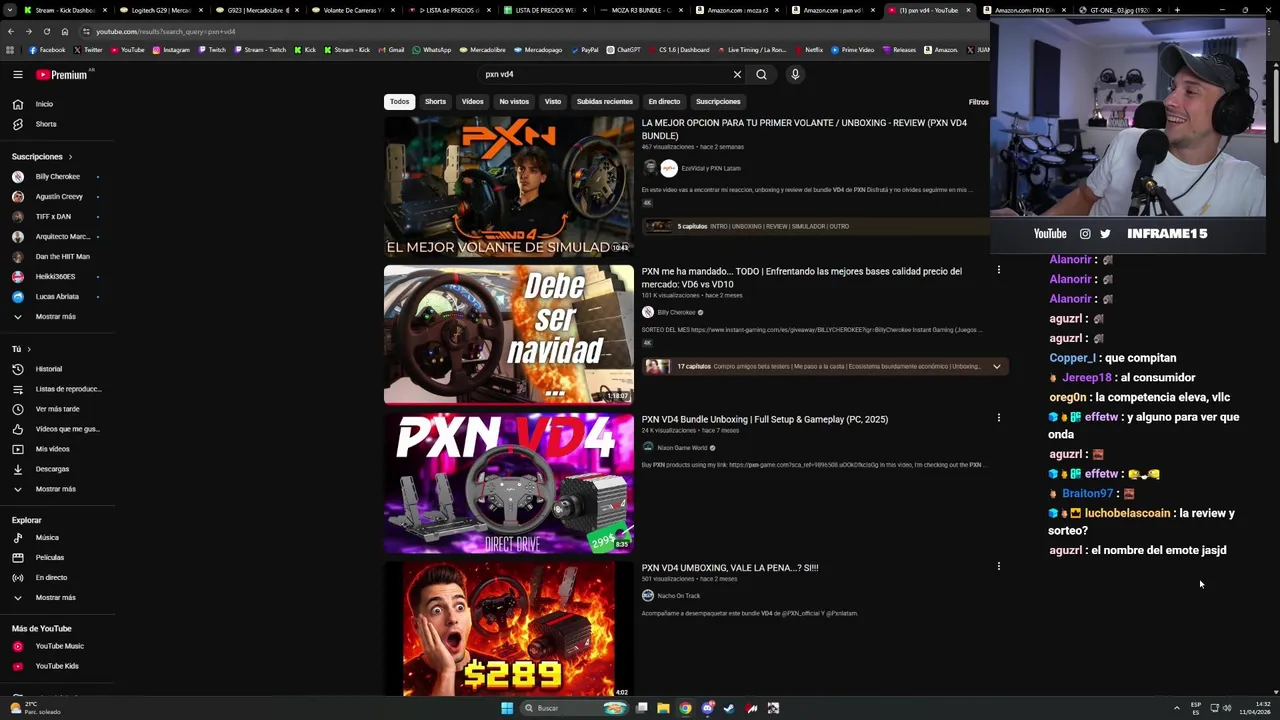Viewport: 1280px width, 720px height.
Task: Expand Mostrar más below Descargas
Action: coord(55,489)
